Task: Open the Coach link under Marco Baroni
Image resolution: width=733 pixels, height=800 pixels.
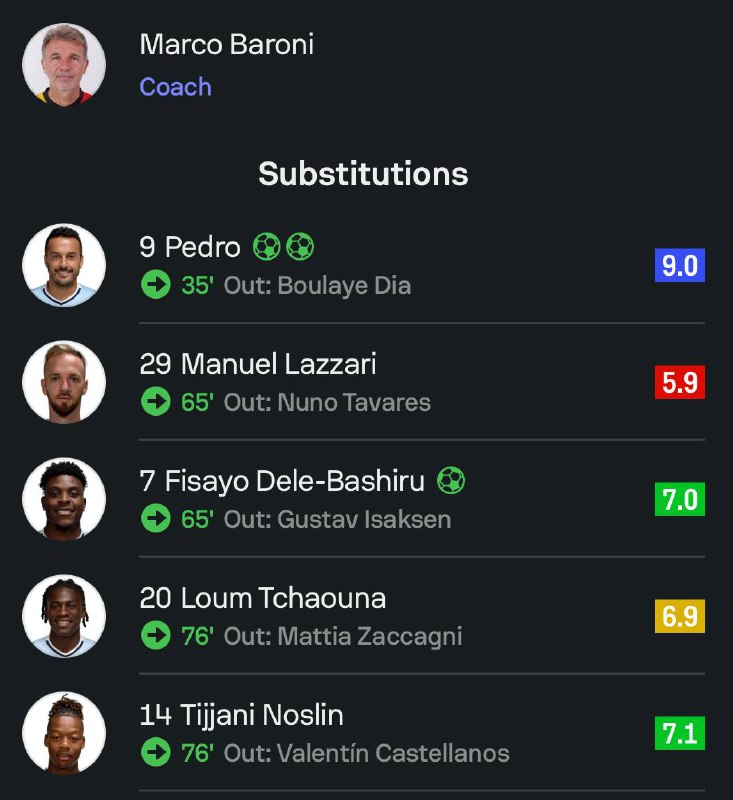Action: 175,87
